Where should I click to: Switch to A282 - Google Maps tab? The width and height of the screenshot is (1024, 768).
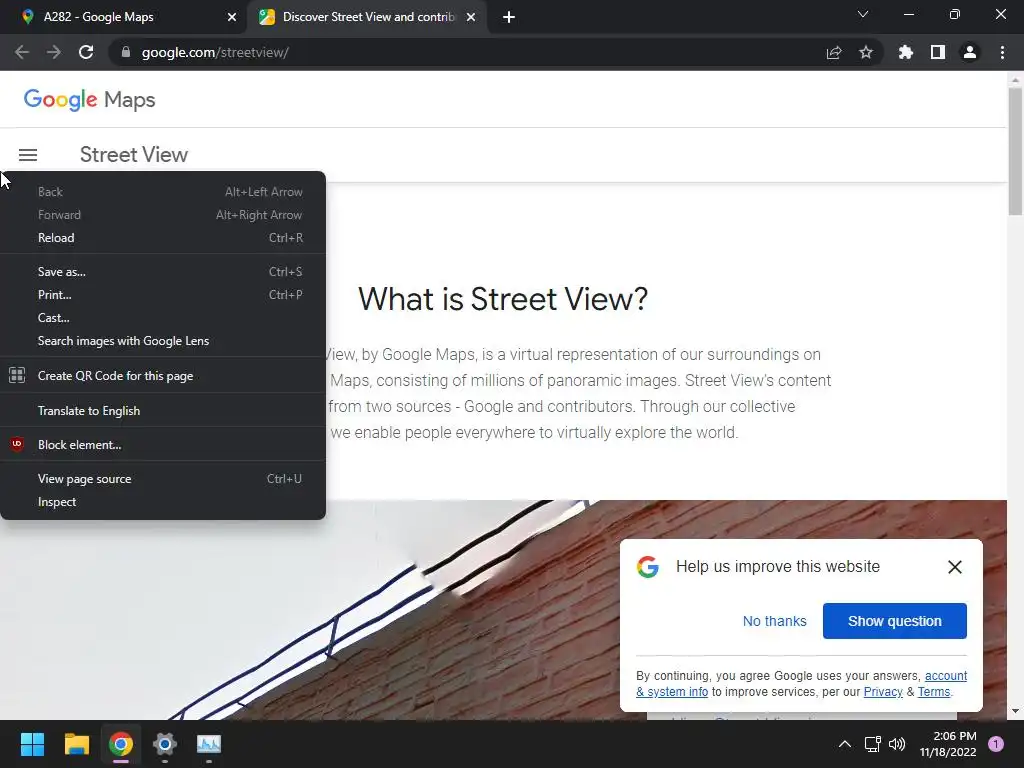pyautogui.click(x=124, y=17)
